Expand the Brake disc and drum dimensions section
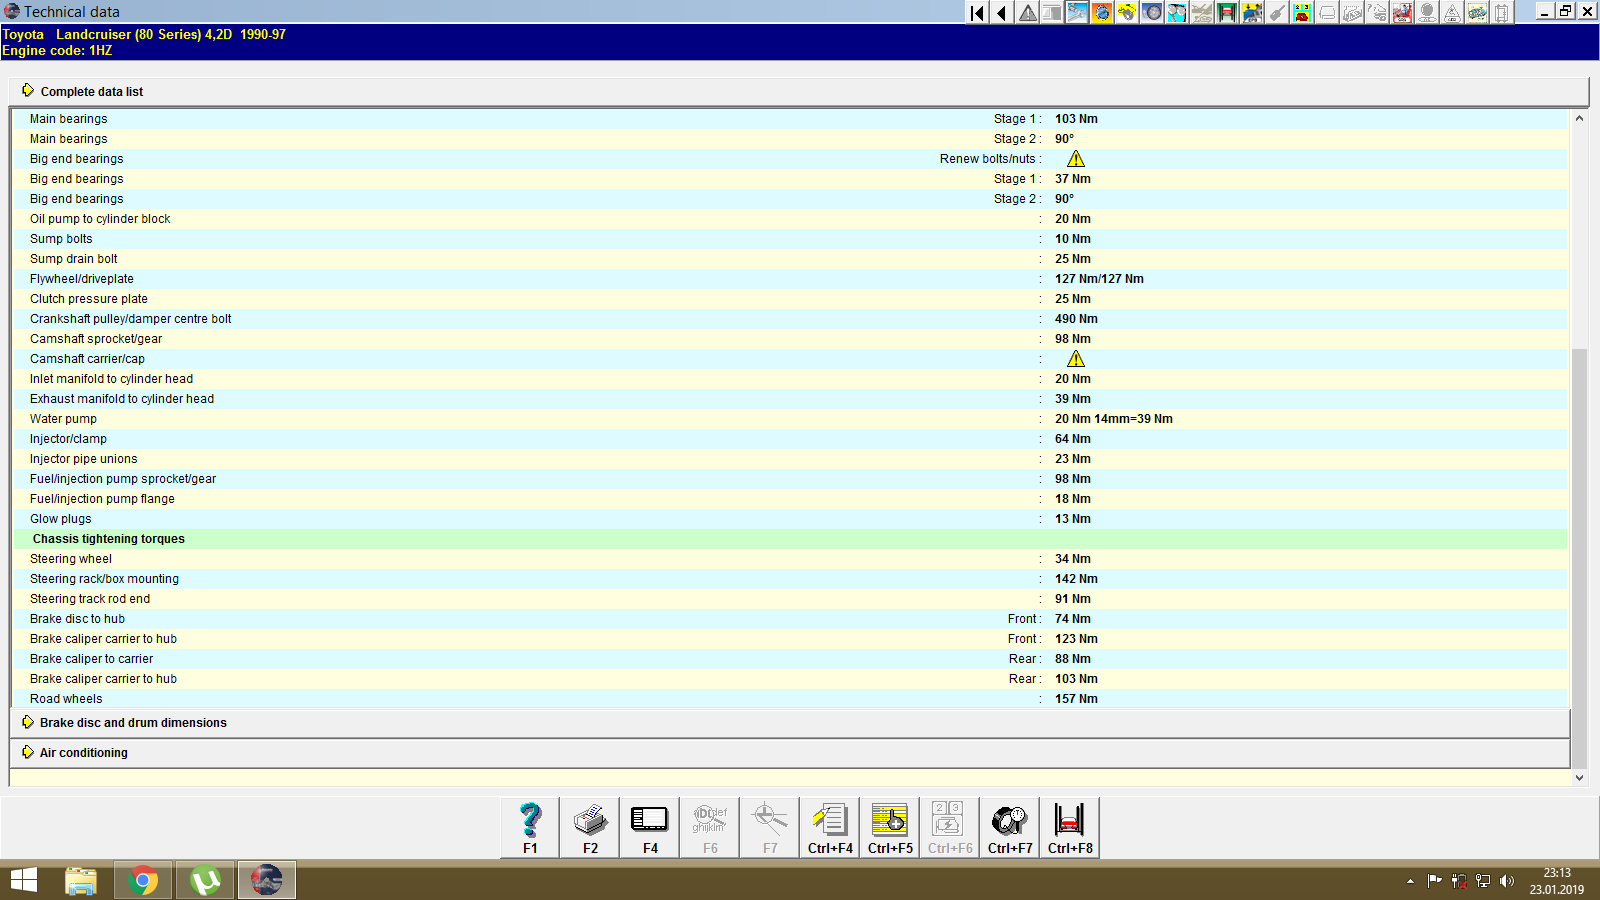Screen dimensions: 1600x900 coord(131,722)
